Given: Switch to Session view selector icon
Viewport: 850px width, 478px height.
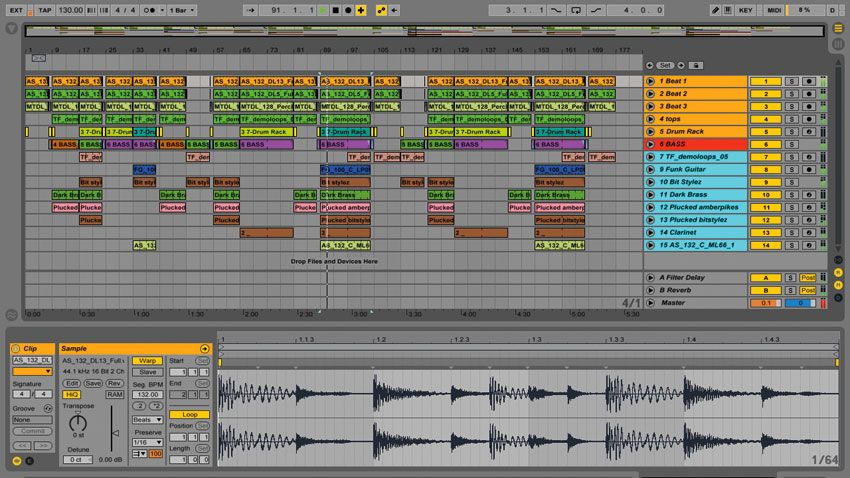Looking at the screenshot, I should 838,44.
